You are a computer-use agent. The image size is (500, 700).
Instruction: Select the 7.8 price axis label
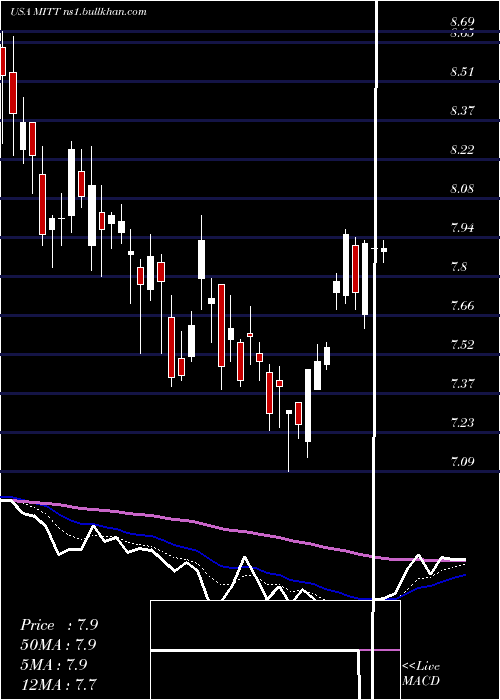click(459, 267)
